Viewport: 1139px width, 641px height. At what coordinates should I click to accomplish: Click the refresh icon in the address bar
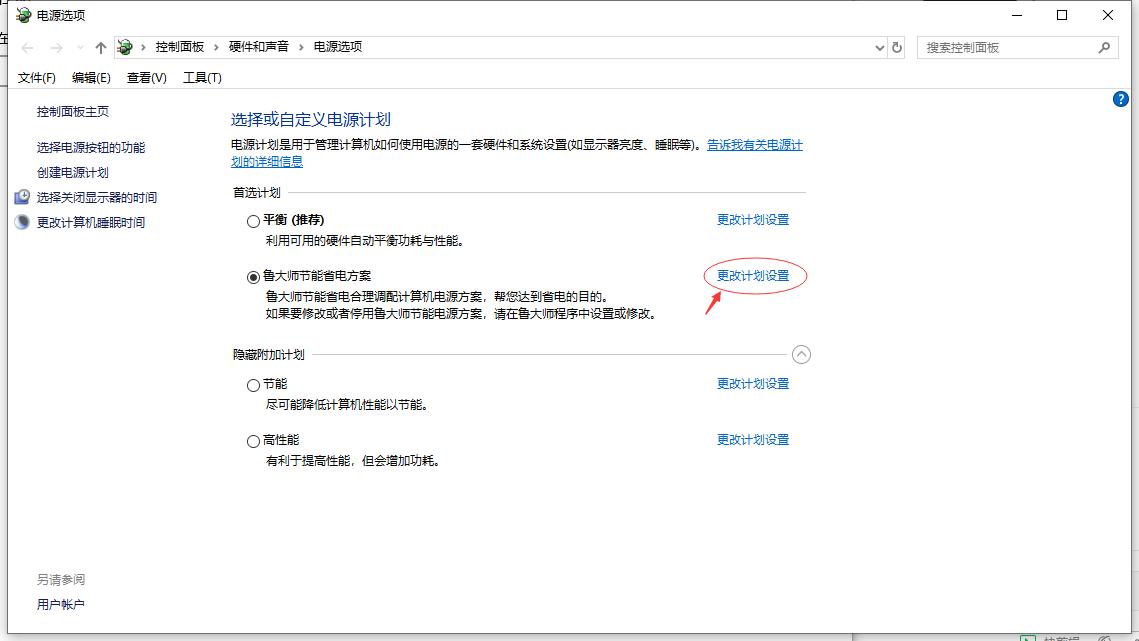click(895, 46)
